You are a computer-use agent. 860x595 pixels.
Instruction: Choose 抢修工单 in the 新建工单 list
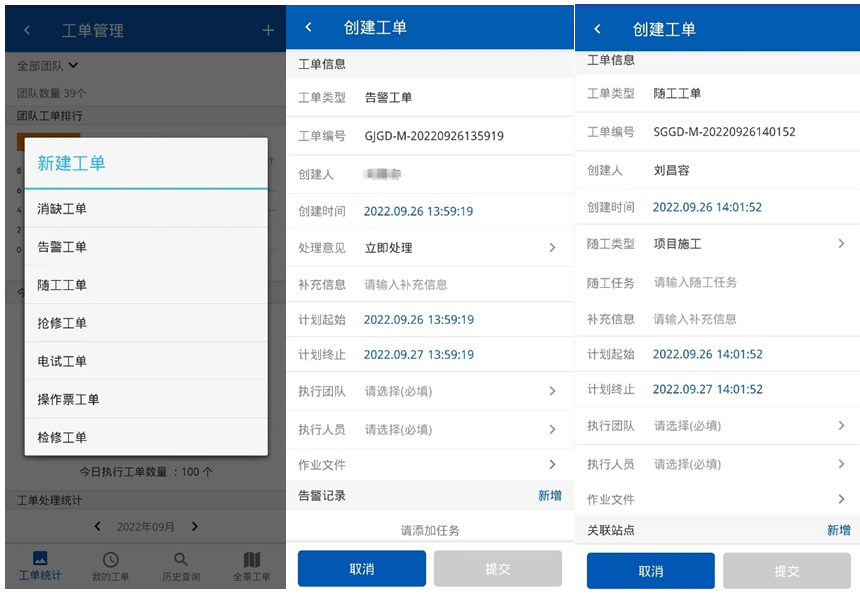[146, 323]
